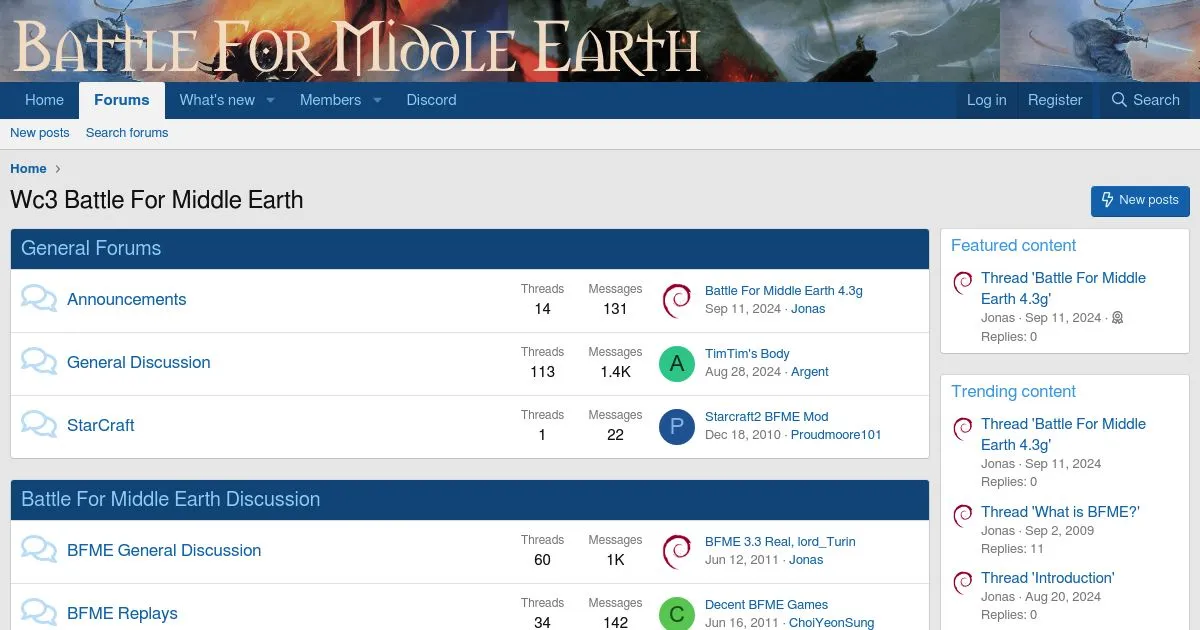
Task: Go to the Home nav tab
Action: coord(44,100)
